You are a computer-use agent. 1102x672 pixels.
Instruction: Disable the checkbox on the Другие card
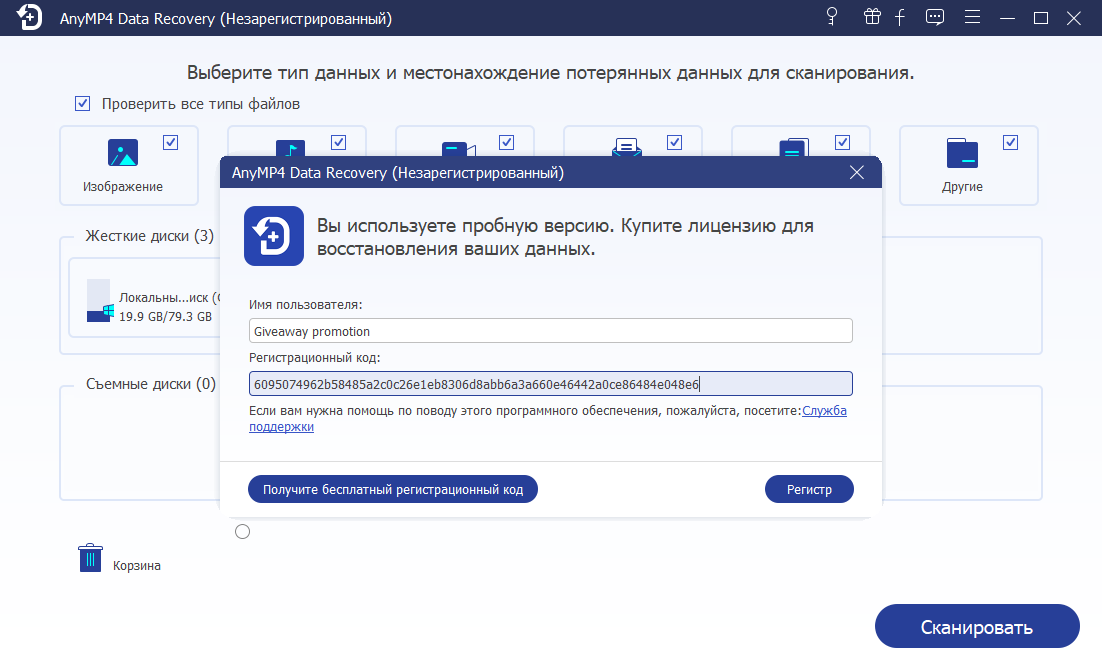(x=1011, y=141)
